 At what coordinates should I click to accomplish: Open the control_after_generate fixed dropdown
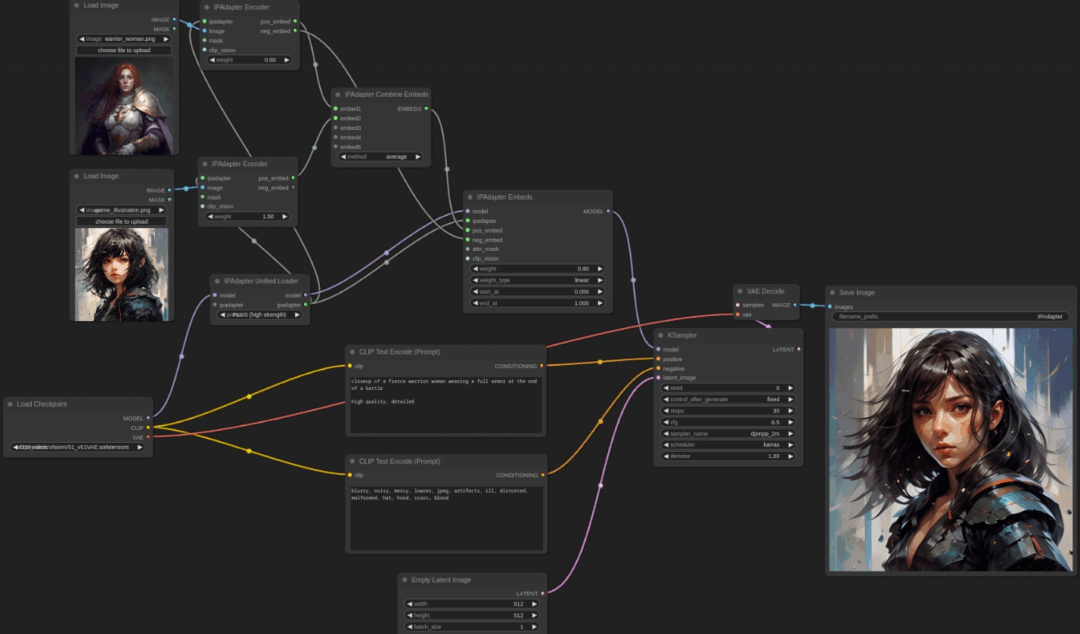728,399
